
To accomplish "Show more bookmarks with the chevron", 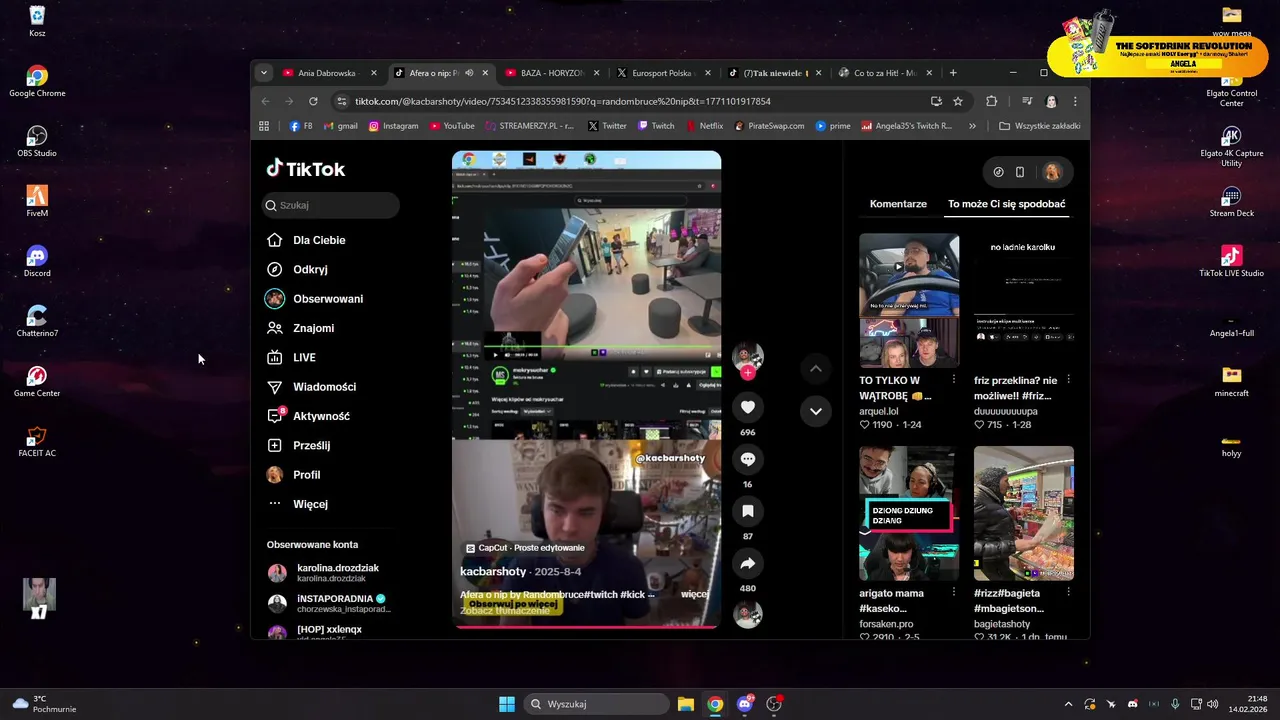I will pos(972,126).
